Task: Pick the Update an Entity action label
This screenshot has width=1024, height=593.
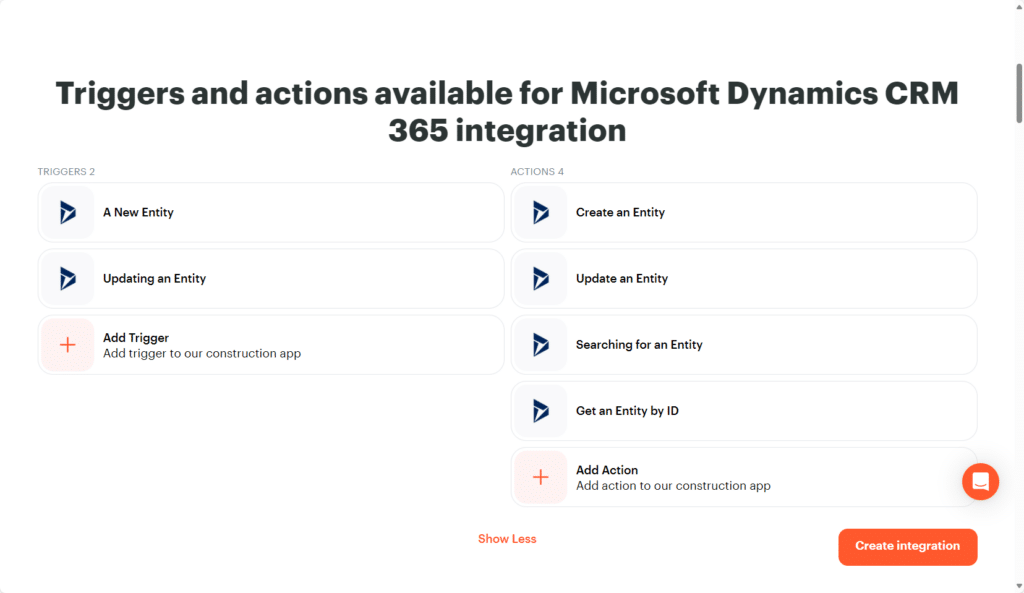Action: point(621,278)
